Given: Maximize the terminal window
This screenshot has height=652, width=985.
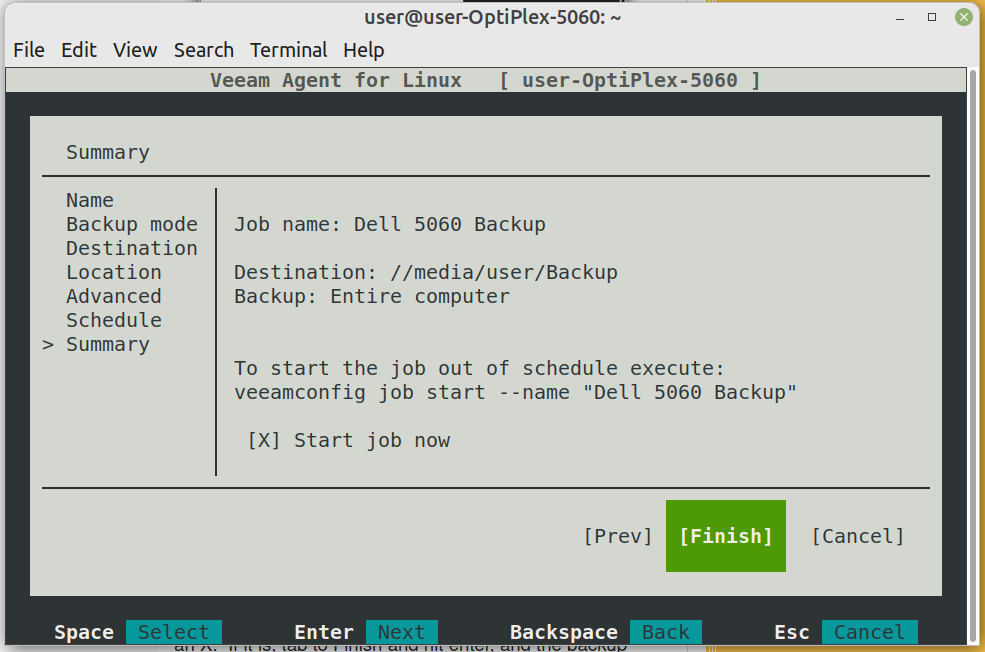Looking at the screenshot, I should click(932, 17).
